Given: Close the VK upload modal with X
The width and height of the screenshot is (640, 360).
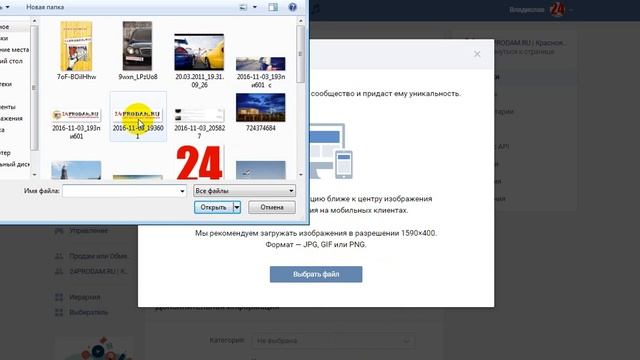Looking at the screenshot, I should pyautogui.click(x=477, y=54).
